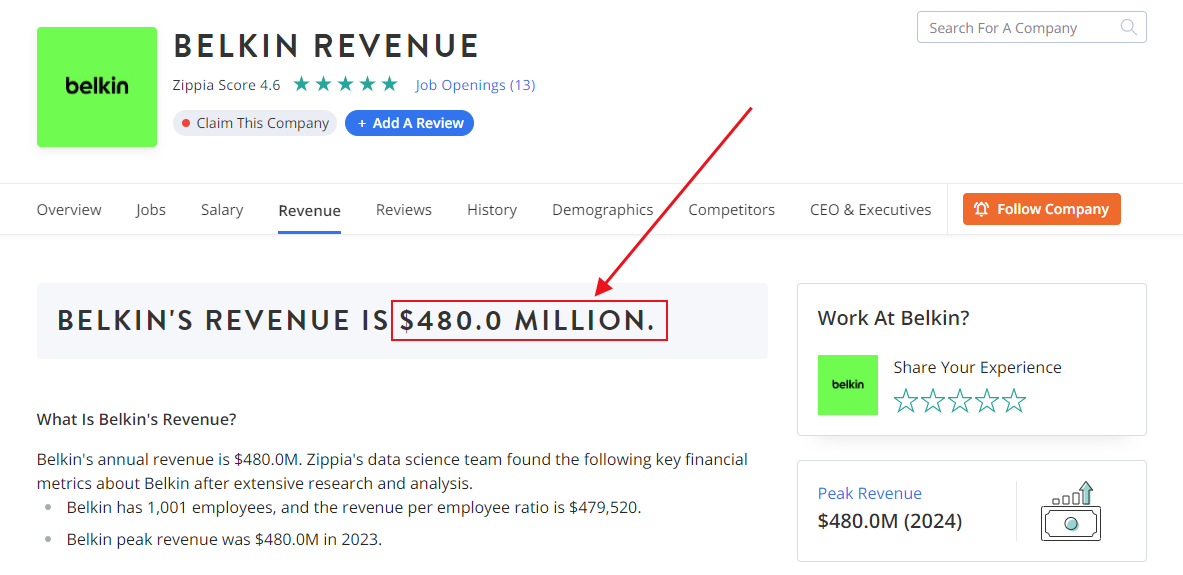Click the Claim This Company button
The image size is (1183, 575).
coord(254,123)
